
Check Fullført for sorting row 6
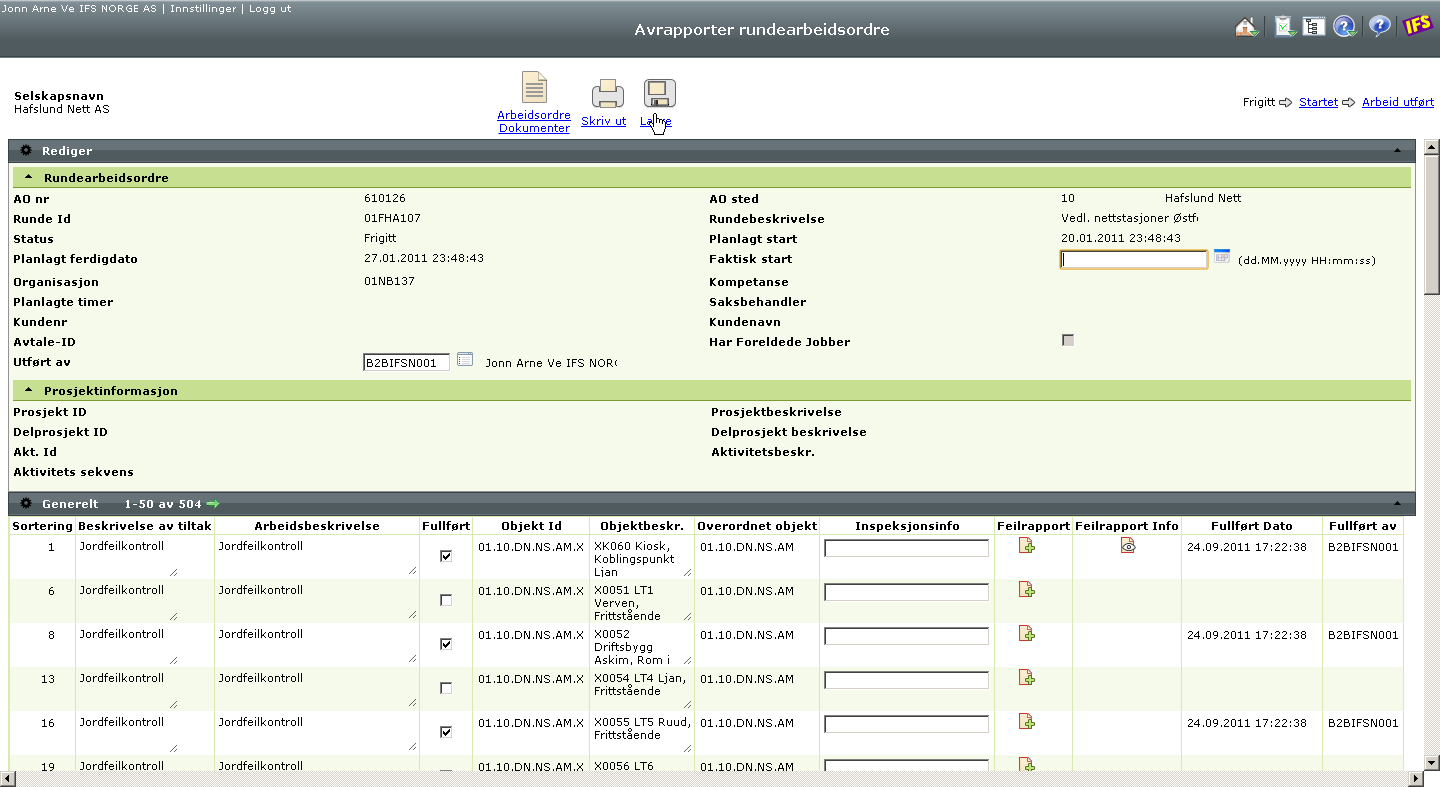pyautogui.click(x=446, y=600)
